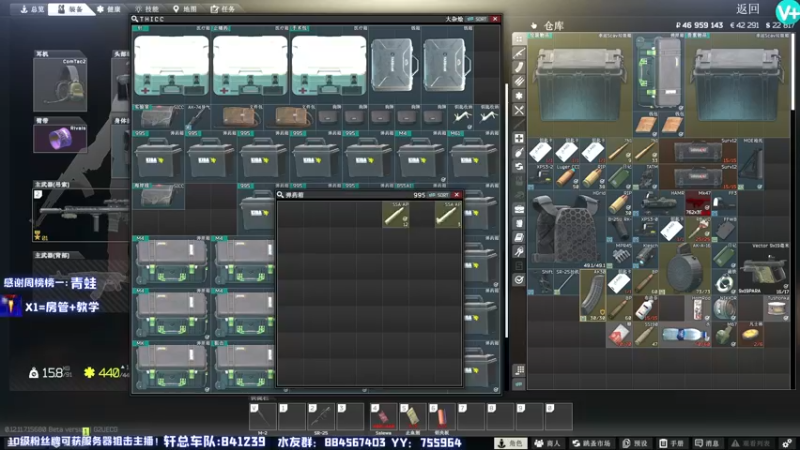Switch to the 装备 gear tab
Viewport: 800px width, 450px height.
[x=71, y=9]
